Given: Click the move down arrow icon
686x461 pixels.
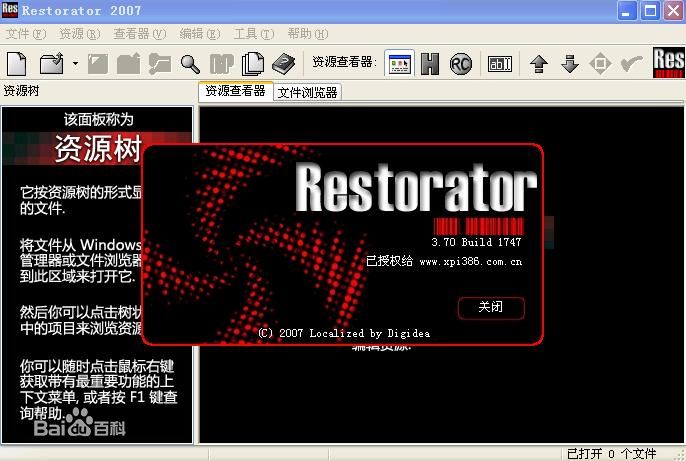Looking at the screenshot, I should coord(570,64).
